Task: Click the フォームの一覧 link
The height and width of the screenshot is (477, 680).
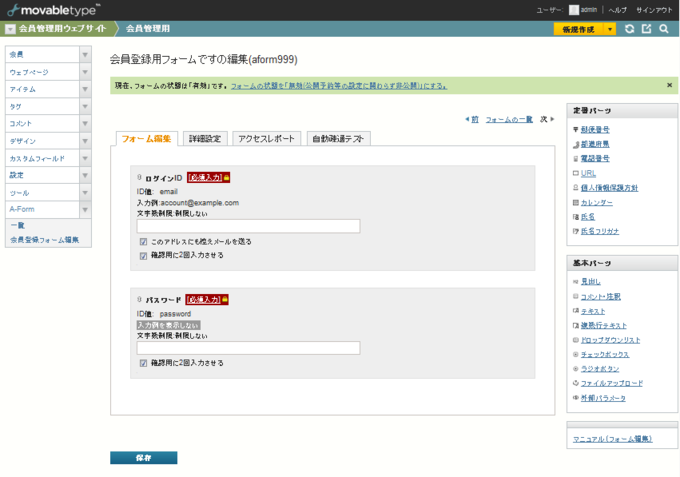Action: tap(508, 119)
